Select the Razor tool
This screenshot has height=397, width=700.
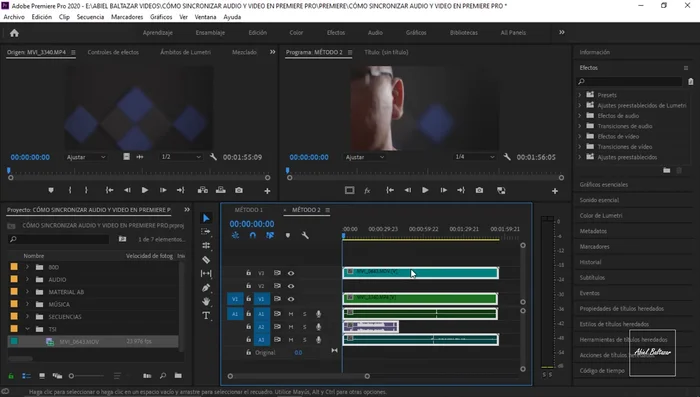[206, 259]
